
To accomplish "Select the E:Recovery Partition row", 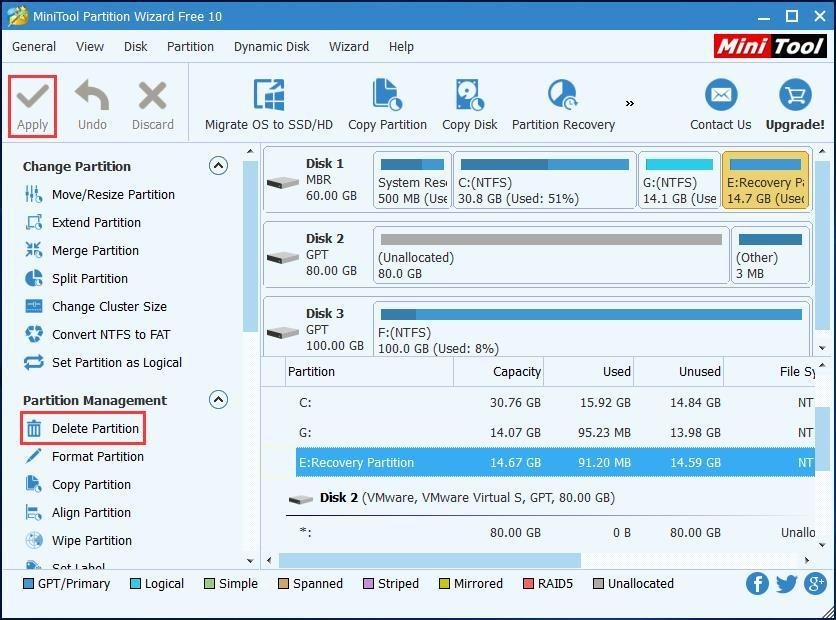I will [554, 462].
